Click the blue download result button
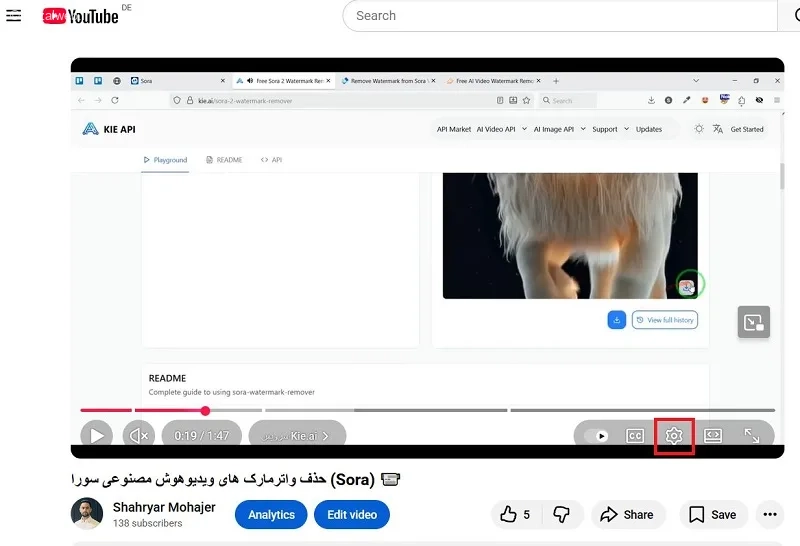The height and width of the screenshot is (546, 800). pyautogui.click(x=616, y=320)
